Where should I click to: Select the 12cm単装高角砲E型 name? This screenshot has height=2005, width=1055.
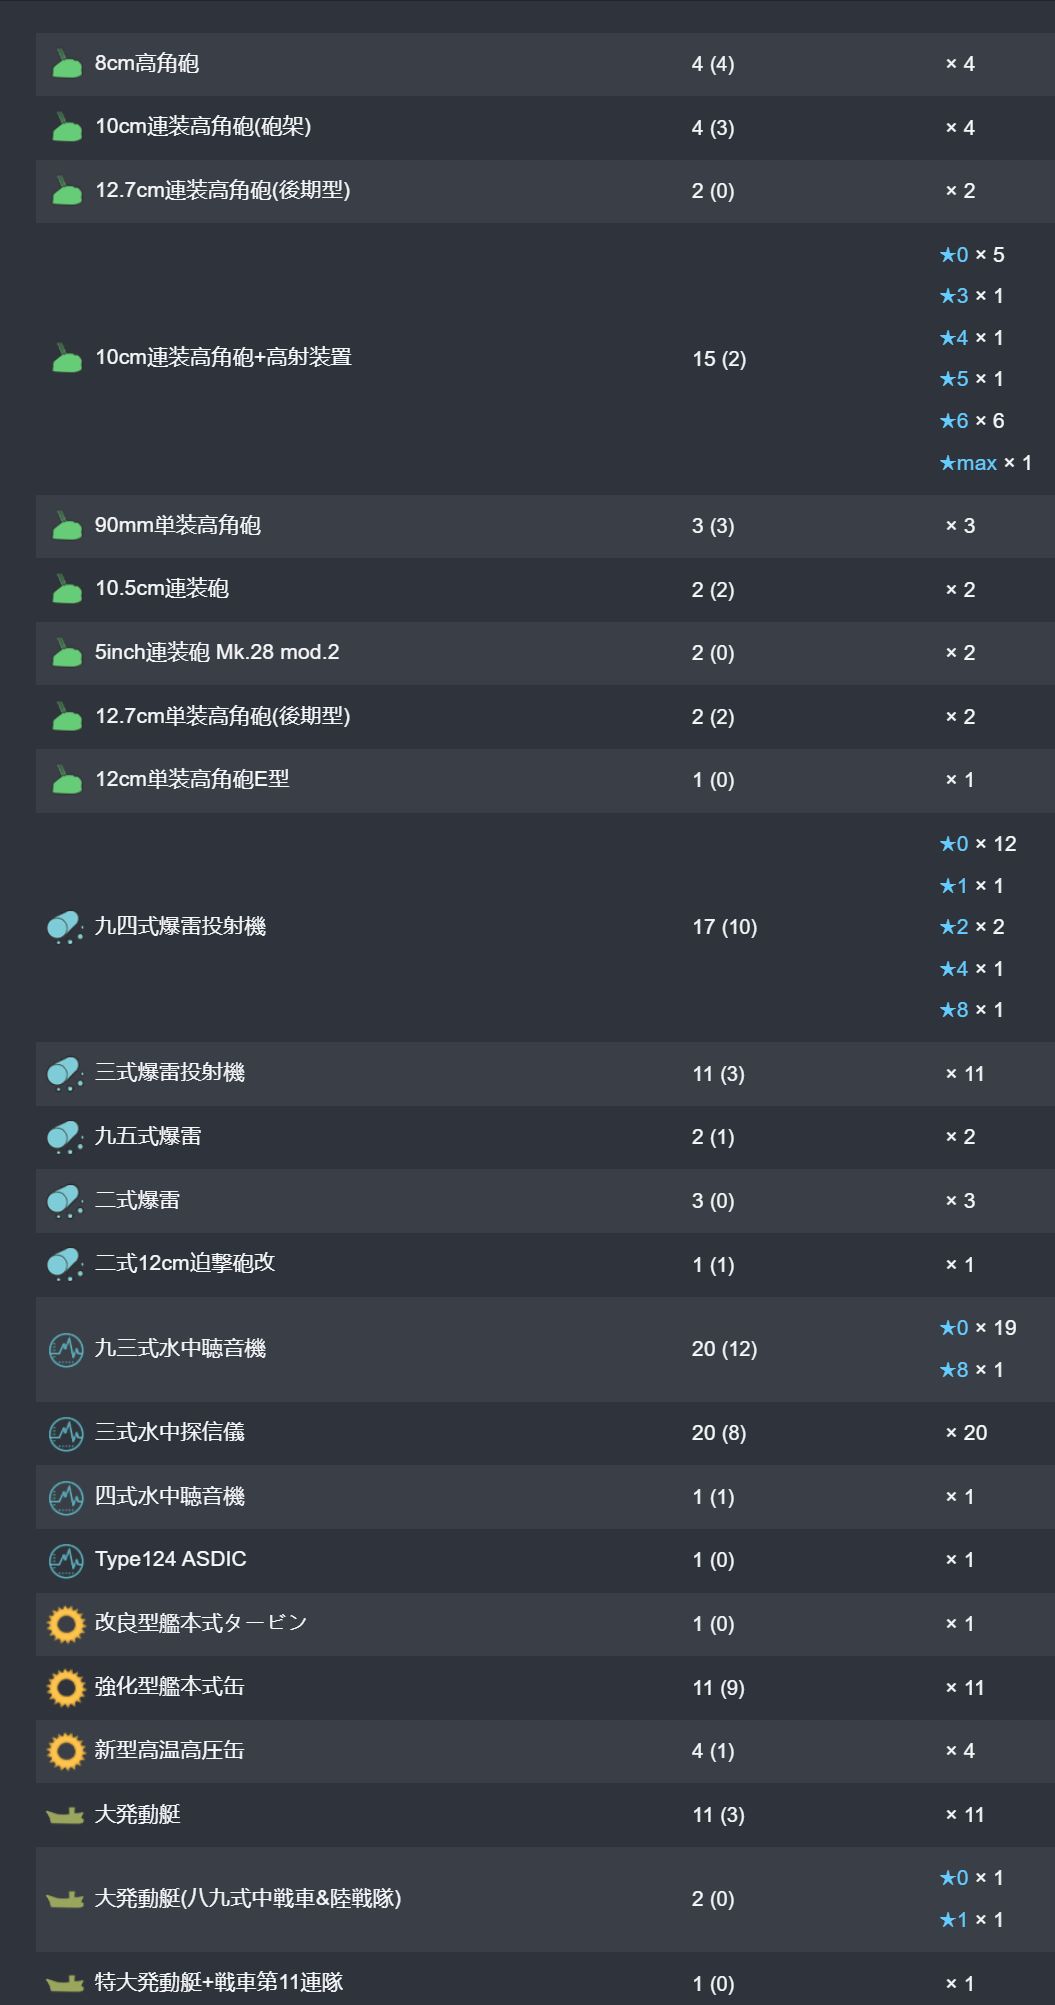point(192,779)
